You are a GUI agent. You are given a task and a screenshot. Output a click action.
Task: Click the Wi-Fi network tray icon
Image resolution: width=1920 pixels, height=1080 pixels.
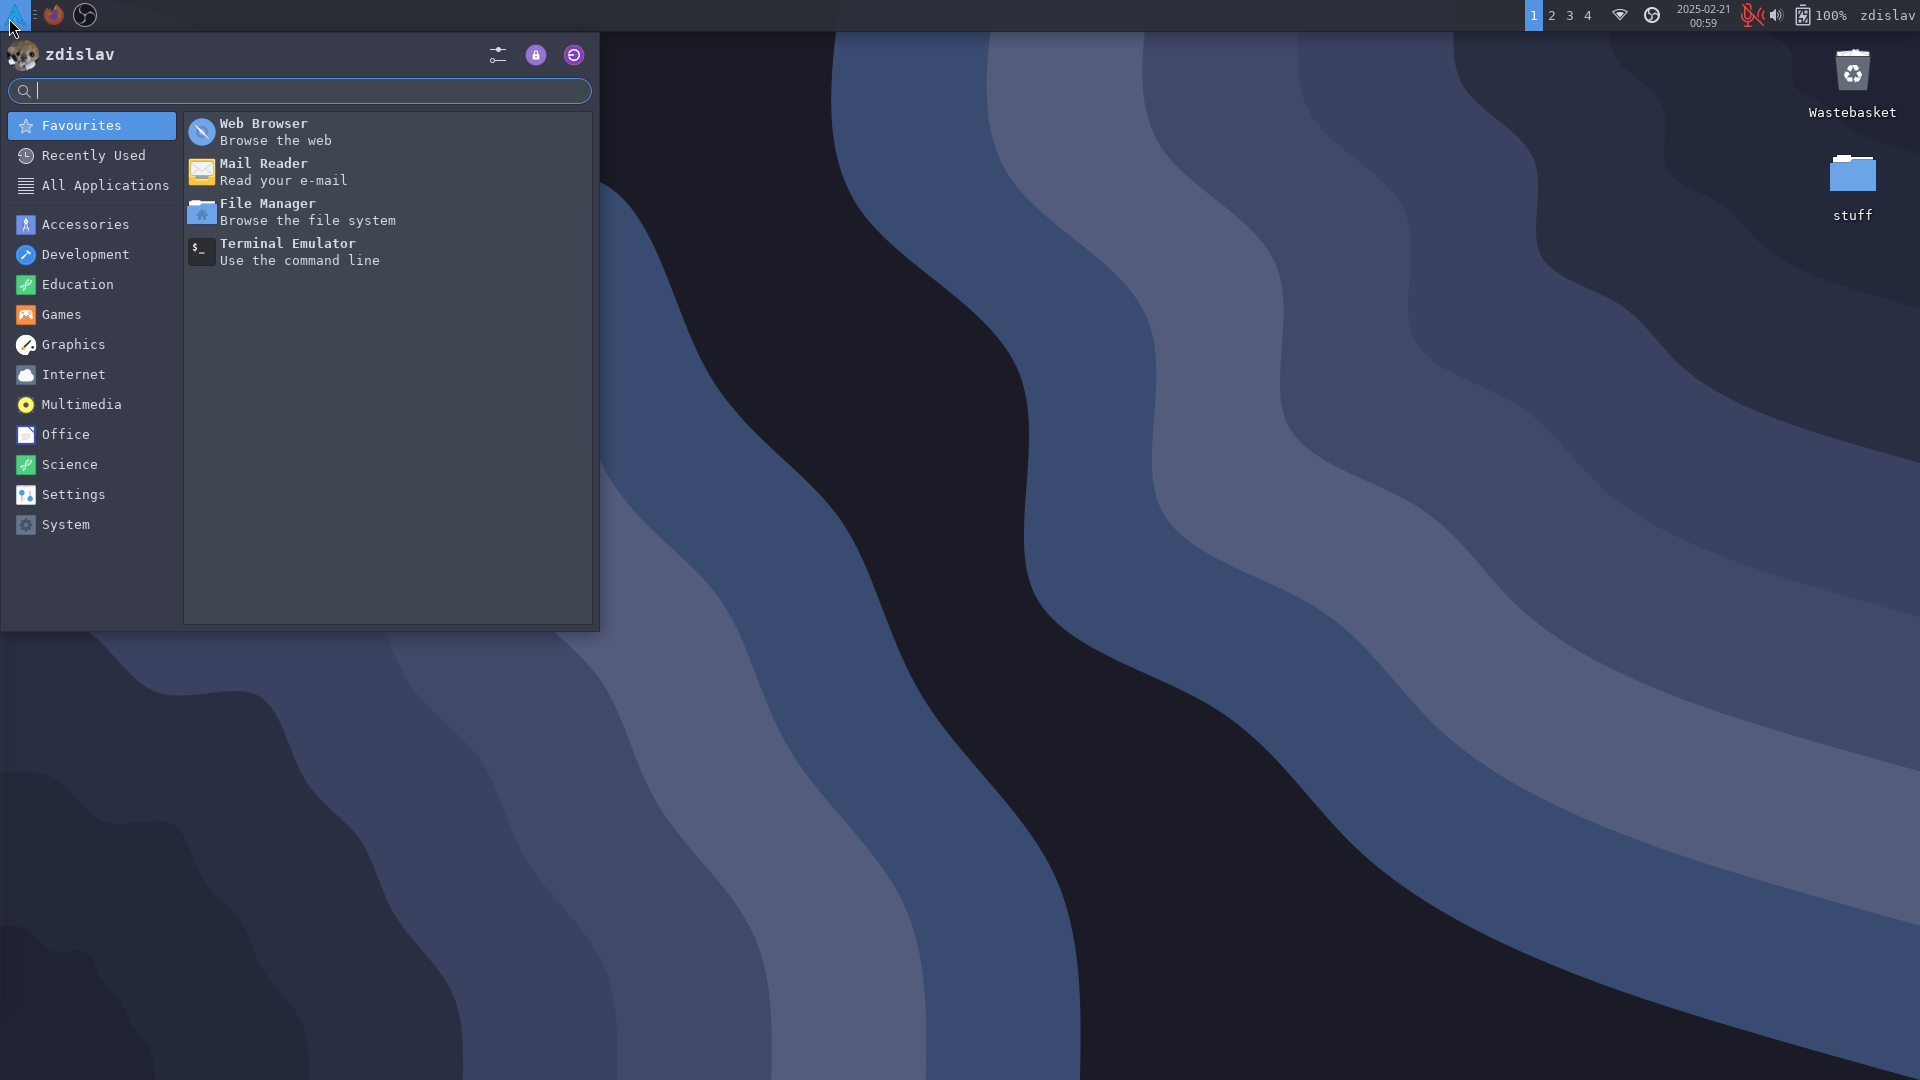click(1619, 15)
